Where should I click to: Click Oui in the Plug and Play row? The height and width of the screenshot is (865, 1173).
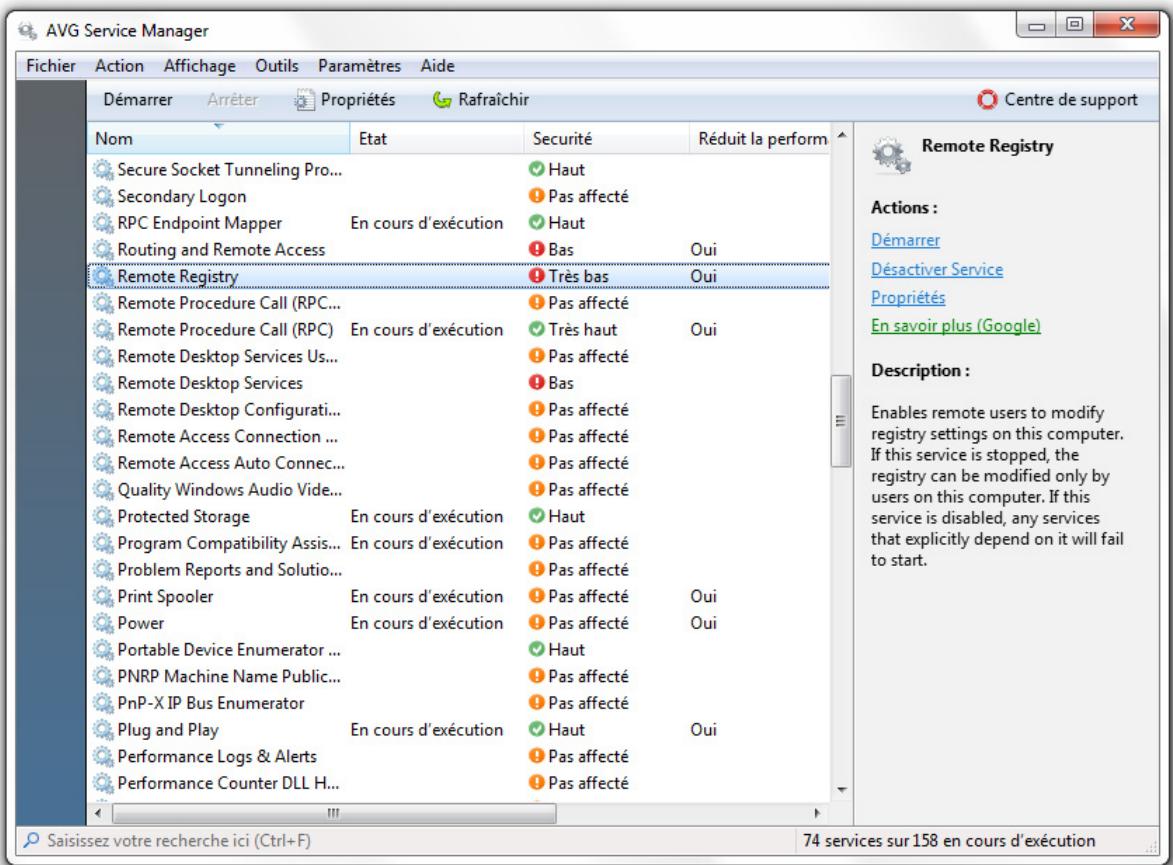[x=703, y=730]
